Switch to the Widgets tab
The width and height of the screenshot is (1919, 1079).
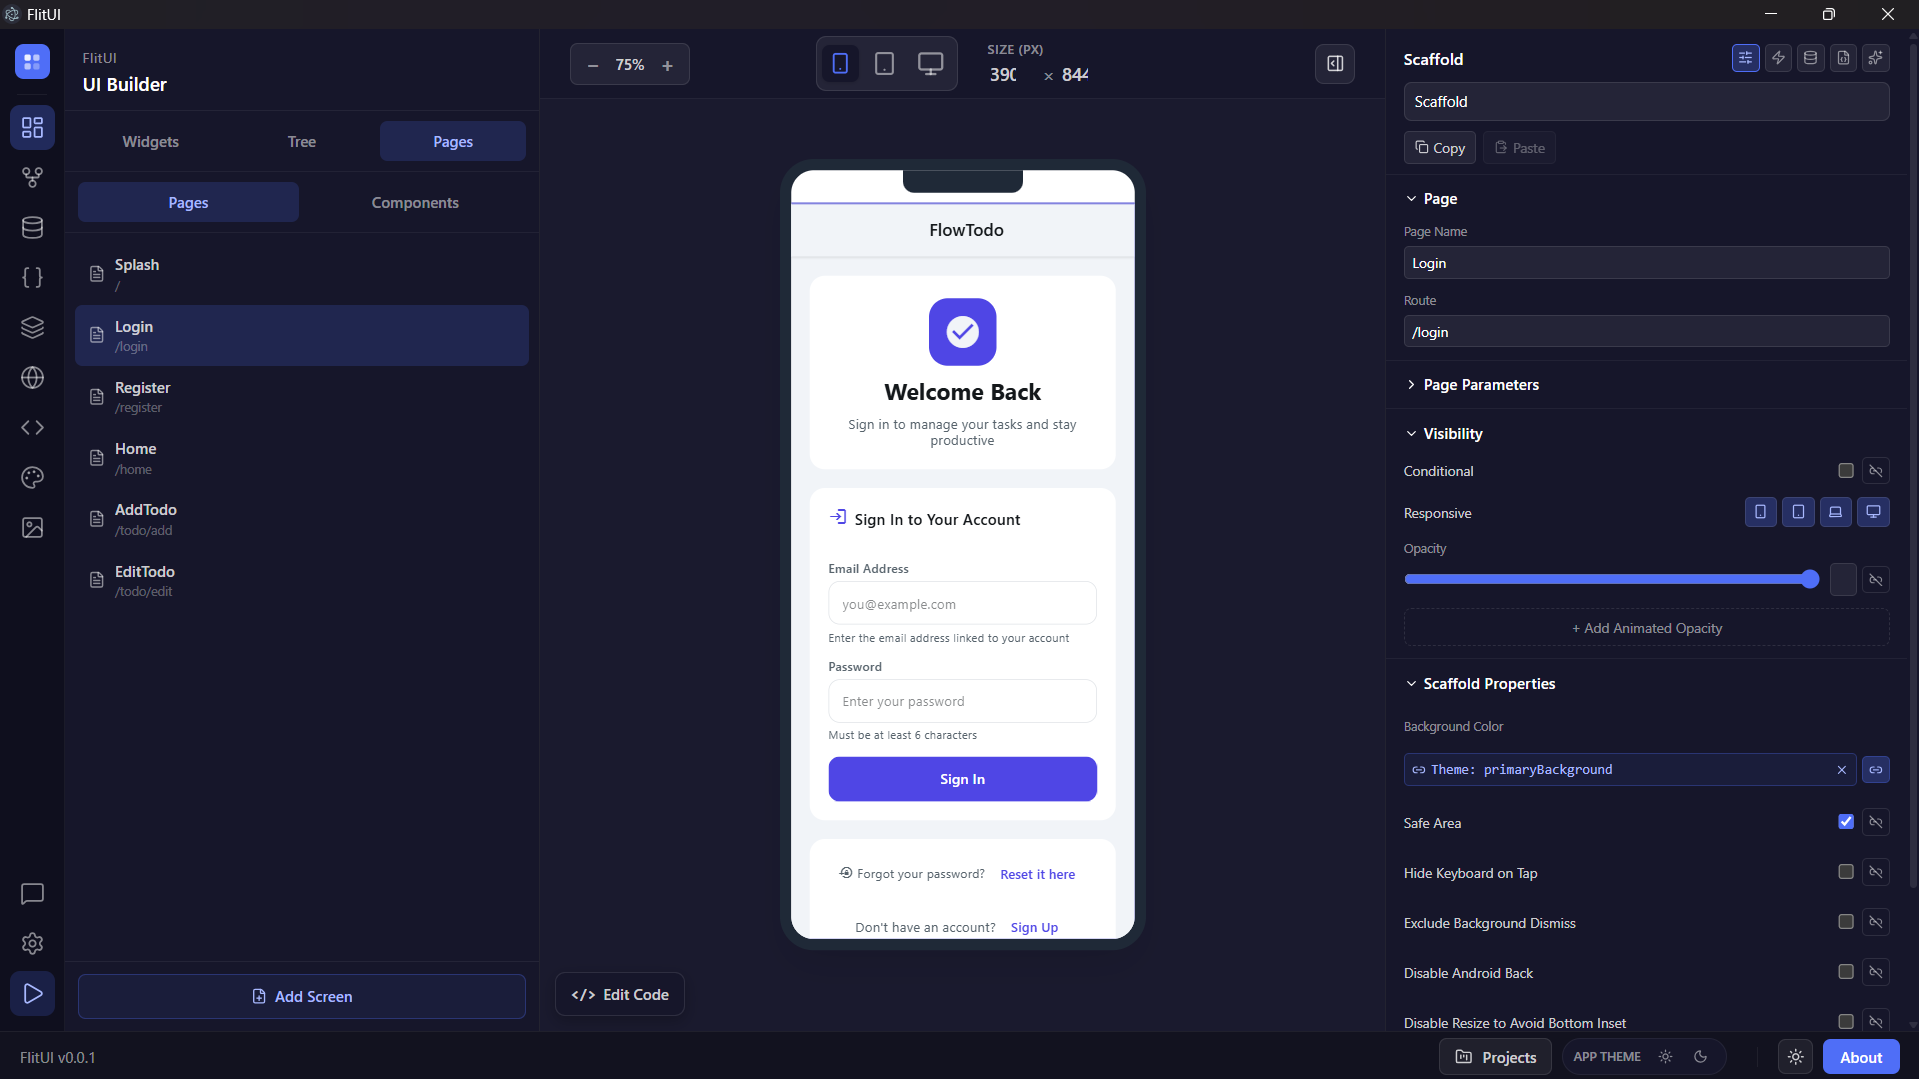pyautogui.click(x=151, y=141)
